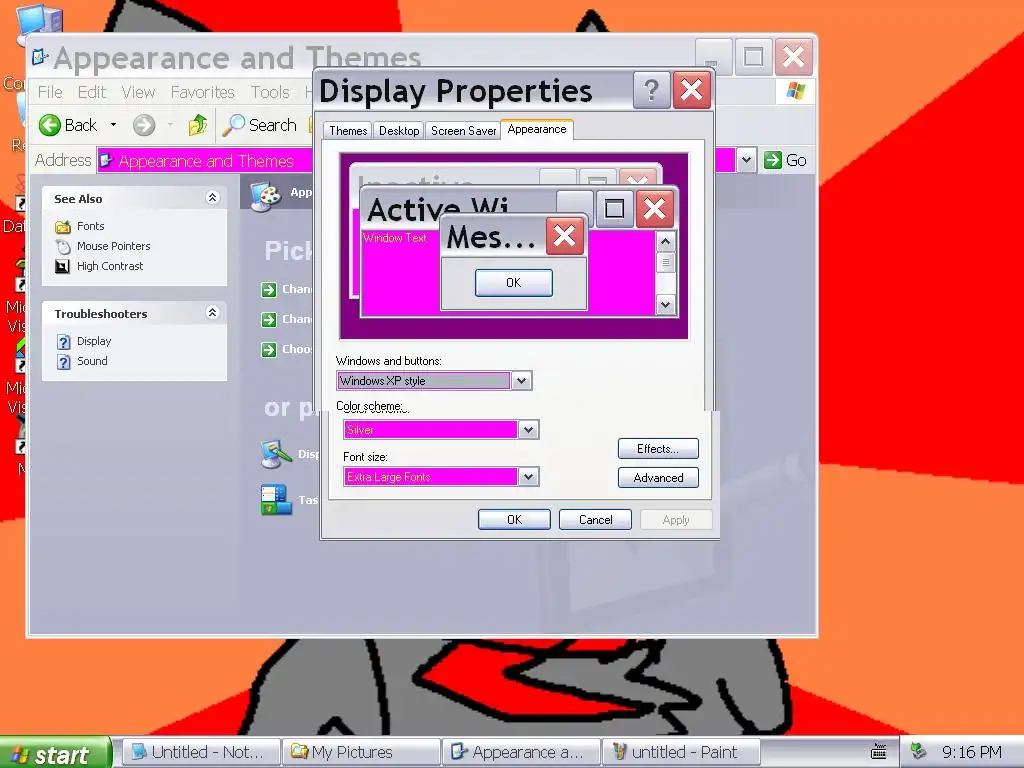Open the Display troubleshooter link
Image resolution: width=1024 pixels, height=768 pixels.
click(x=94, y=341)
